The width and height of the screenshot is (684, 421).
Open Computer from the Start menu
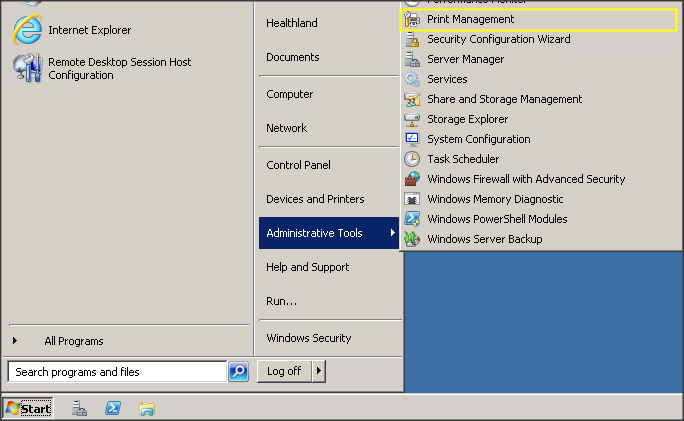point(290,94)
